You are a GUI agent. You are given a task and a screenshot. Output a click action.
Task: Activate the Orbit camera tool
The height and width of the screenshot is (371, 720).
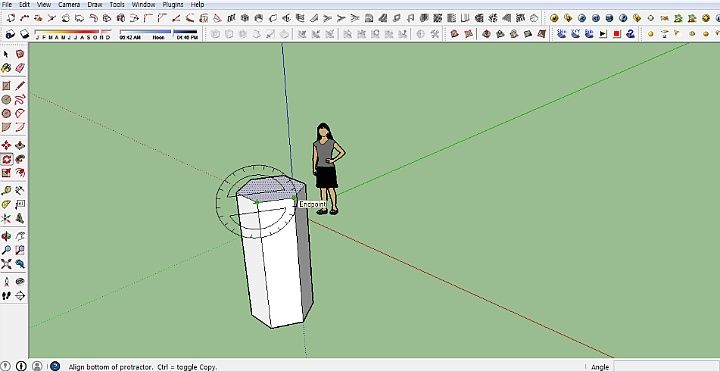pyautogui.click(x=6, y=236)
